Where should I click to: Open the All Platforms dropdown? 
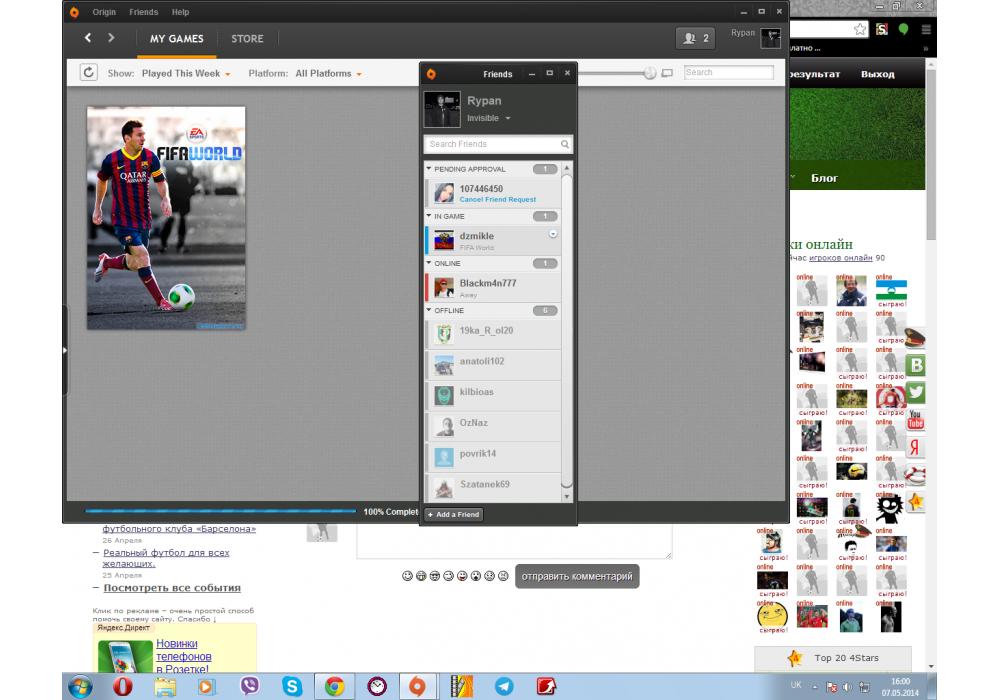coord(328,74)
